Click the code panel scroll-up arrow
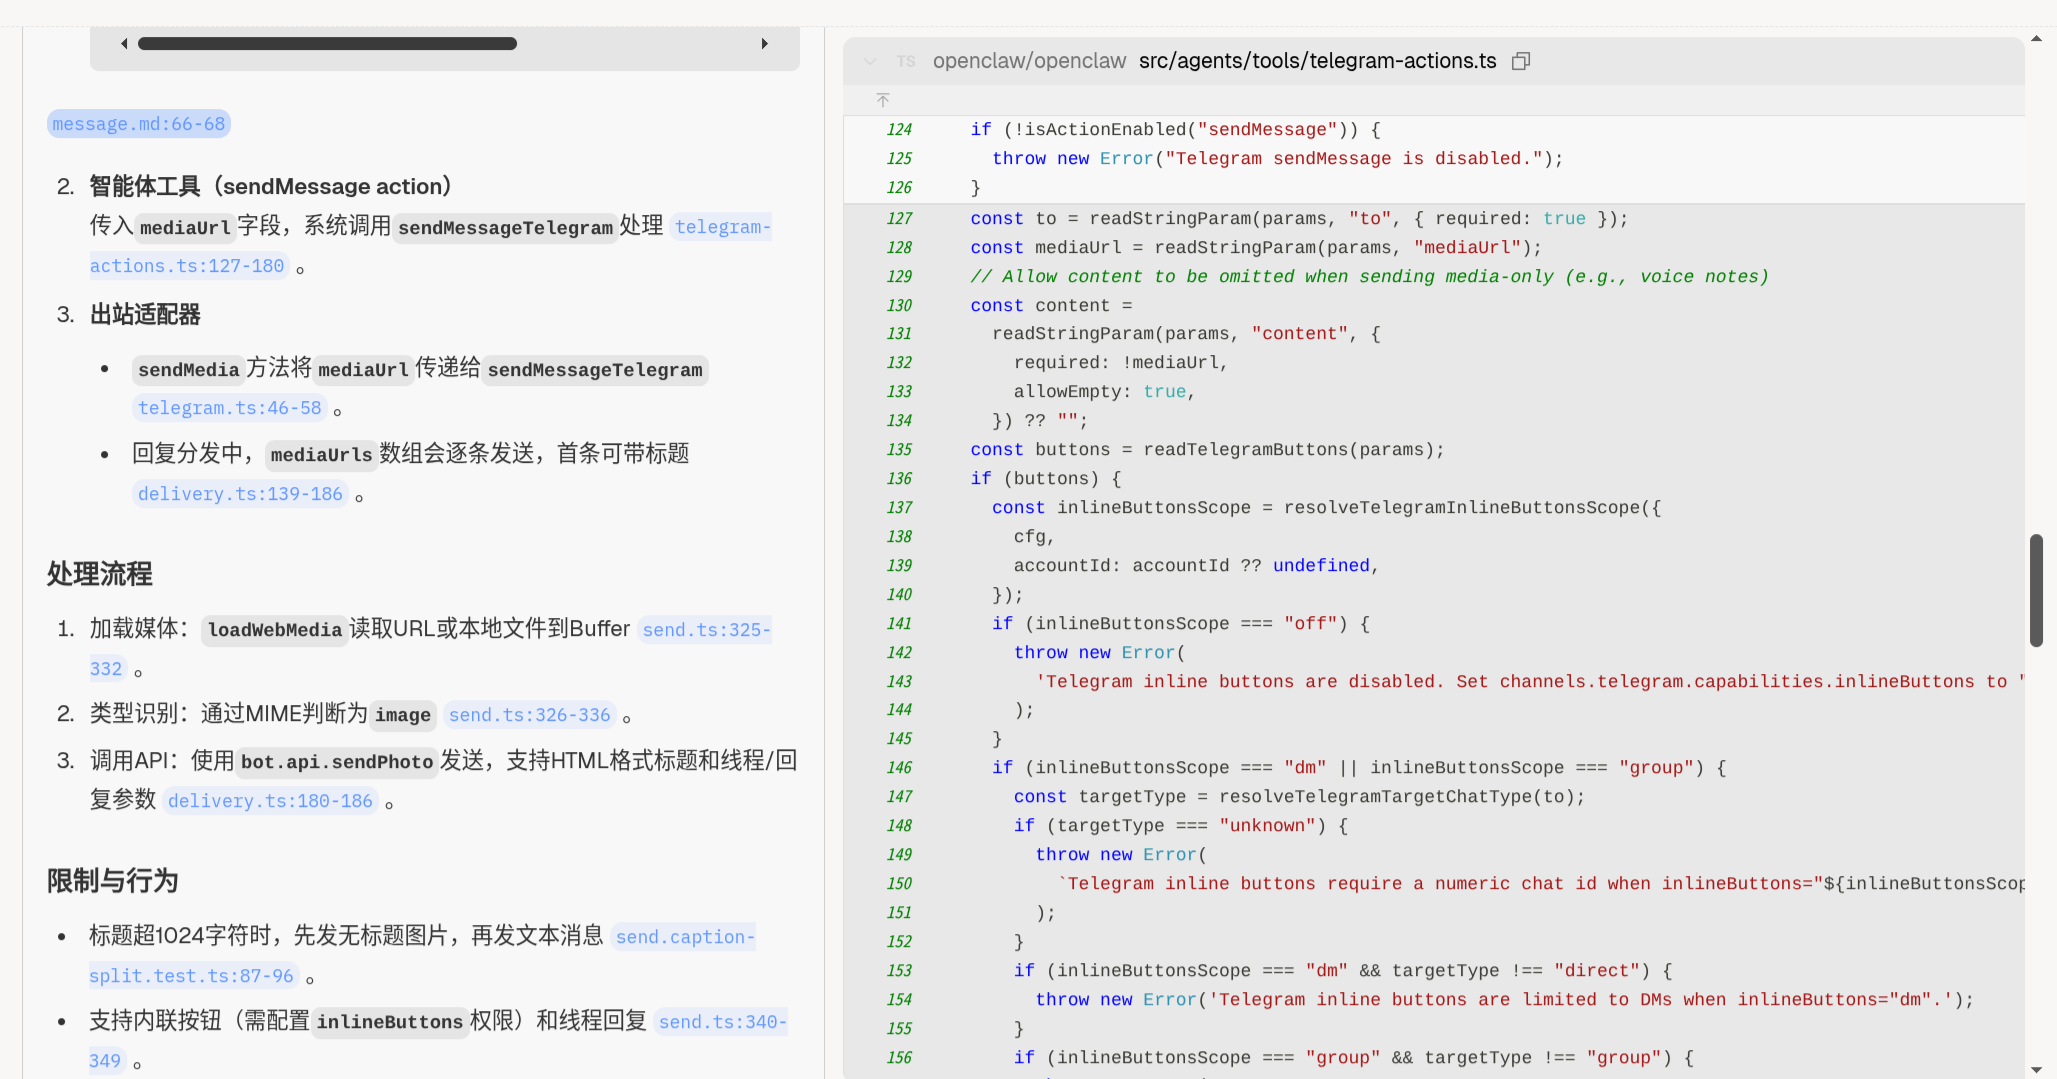This screenshot has height=1079, width=2057. 2036,39
